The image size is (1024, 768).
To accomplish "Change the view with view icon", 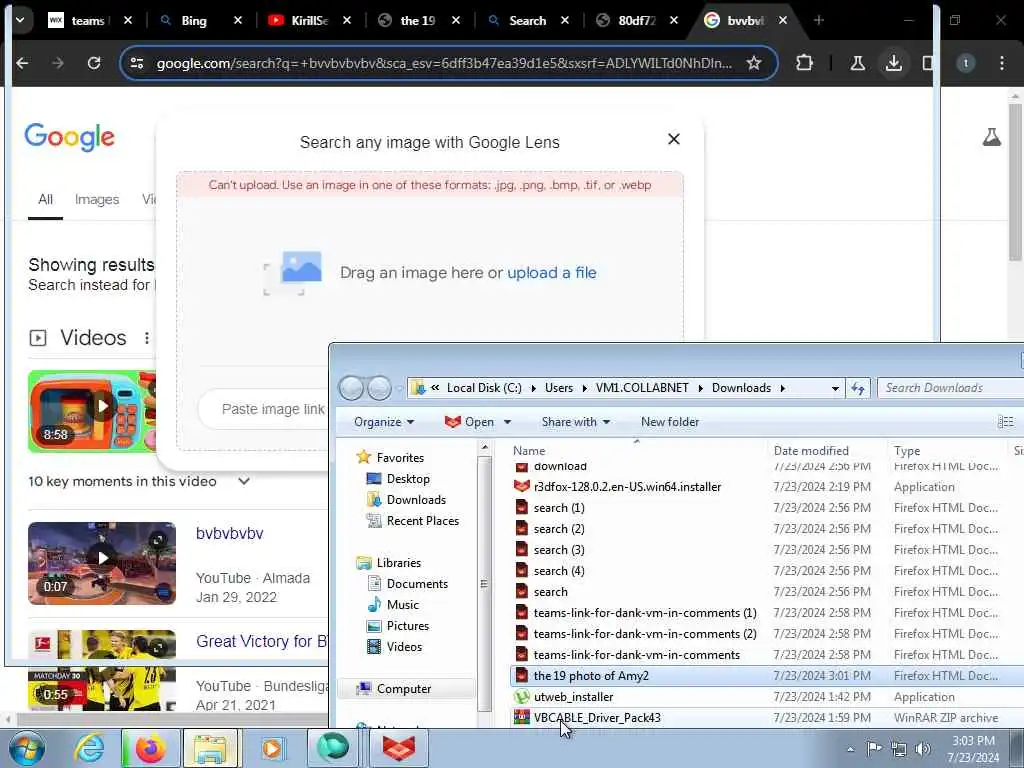I will 1006,422.
